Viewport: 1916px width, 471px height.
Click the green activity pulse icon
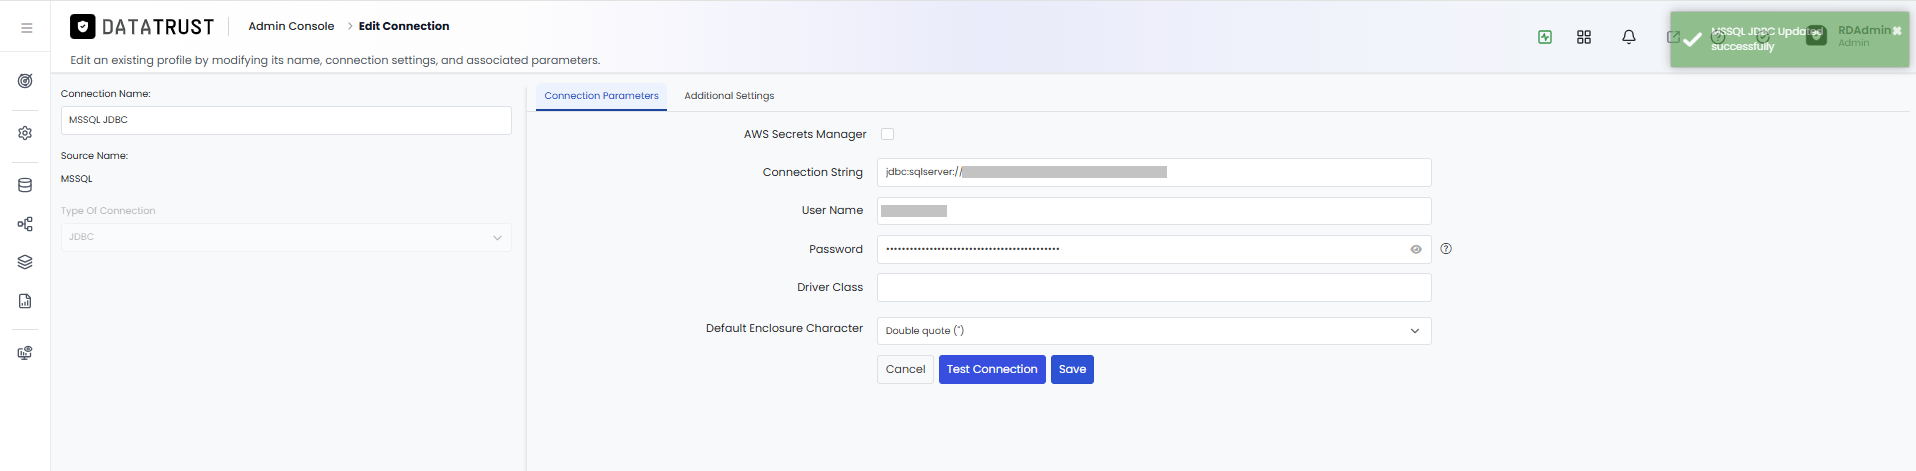(1545, 37)
